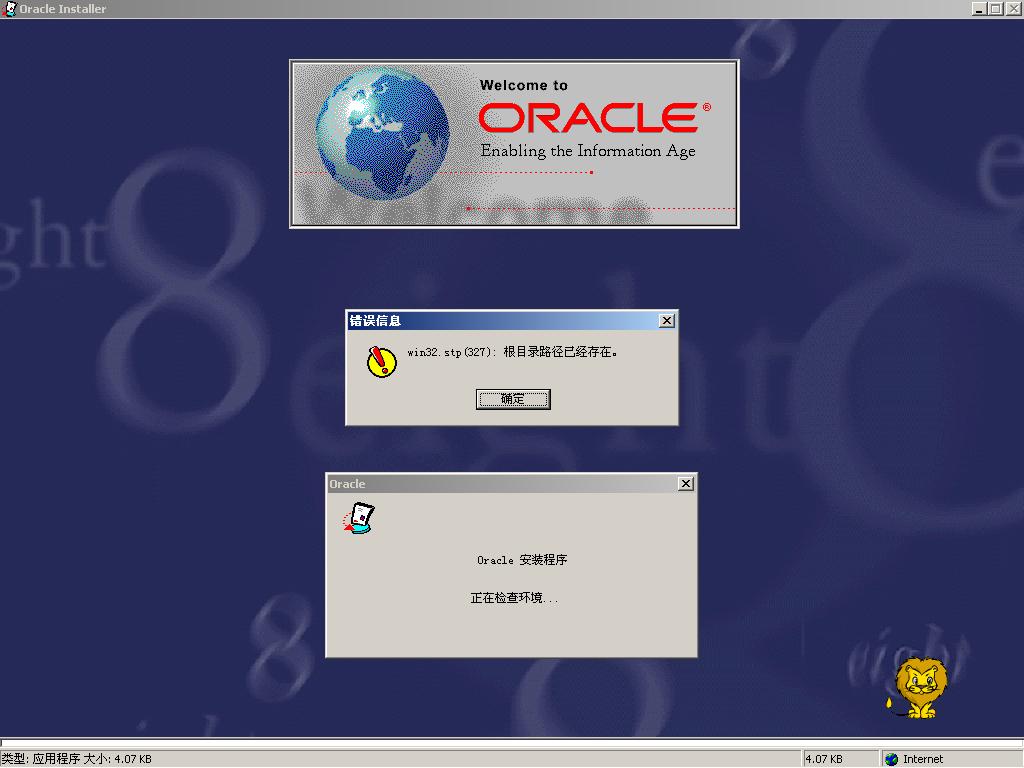Click the Oracle installer document icon

(359, 519)
